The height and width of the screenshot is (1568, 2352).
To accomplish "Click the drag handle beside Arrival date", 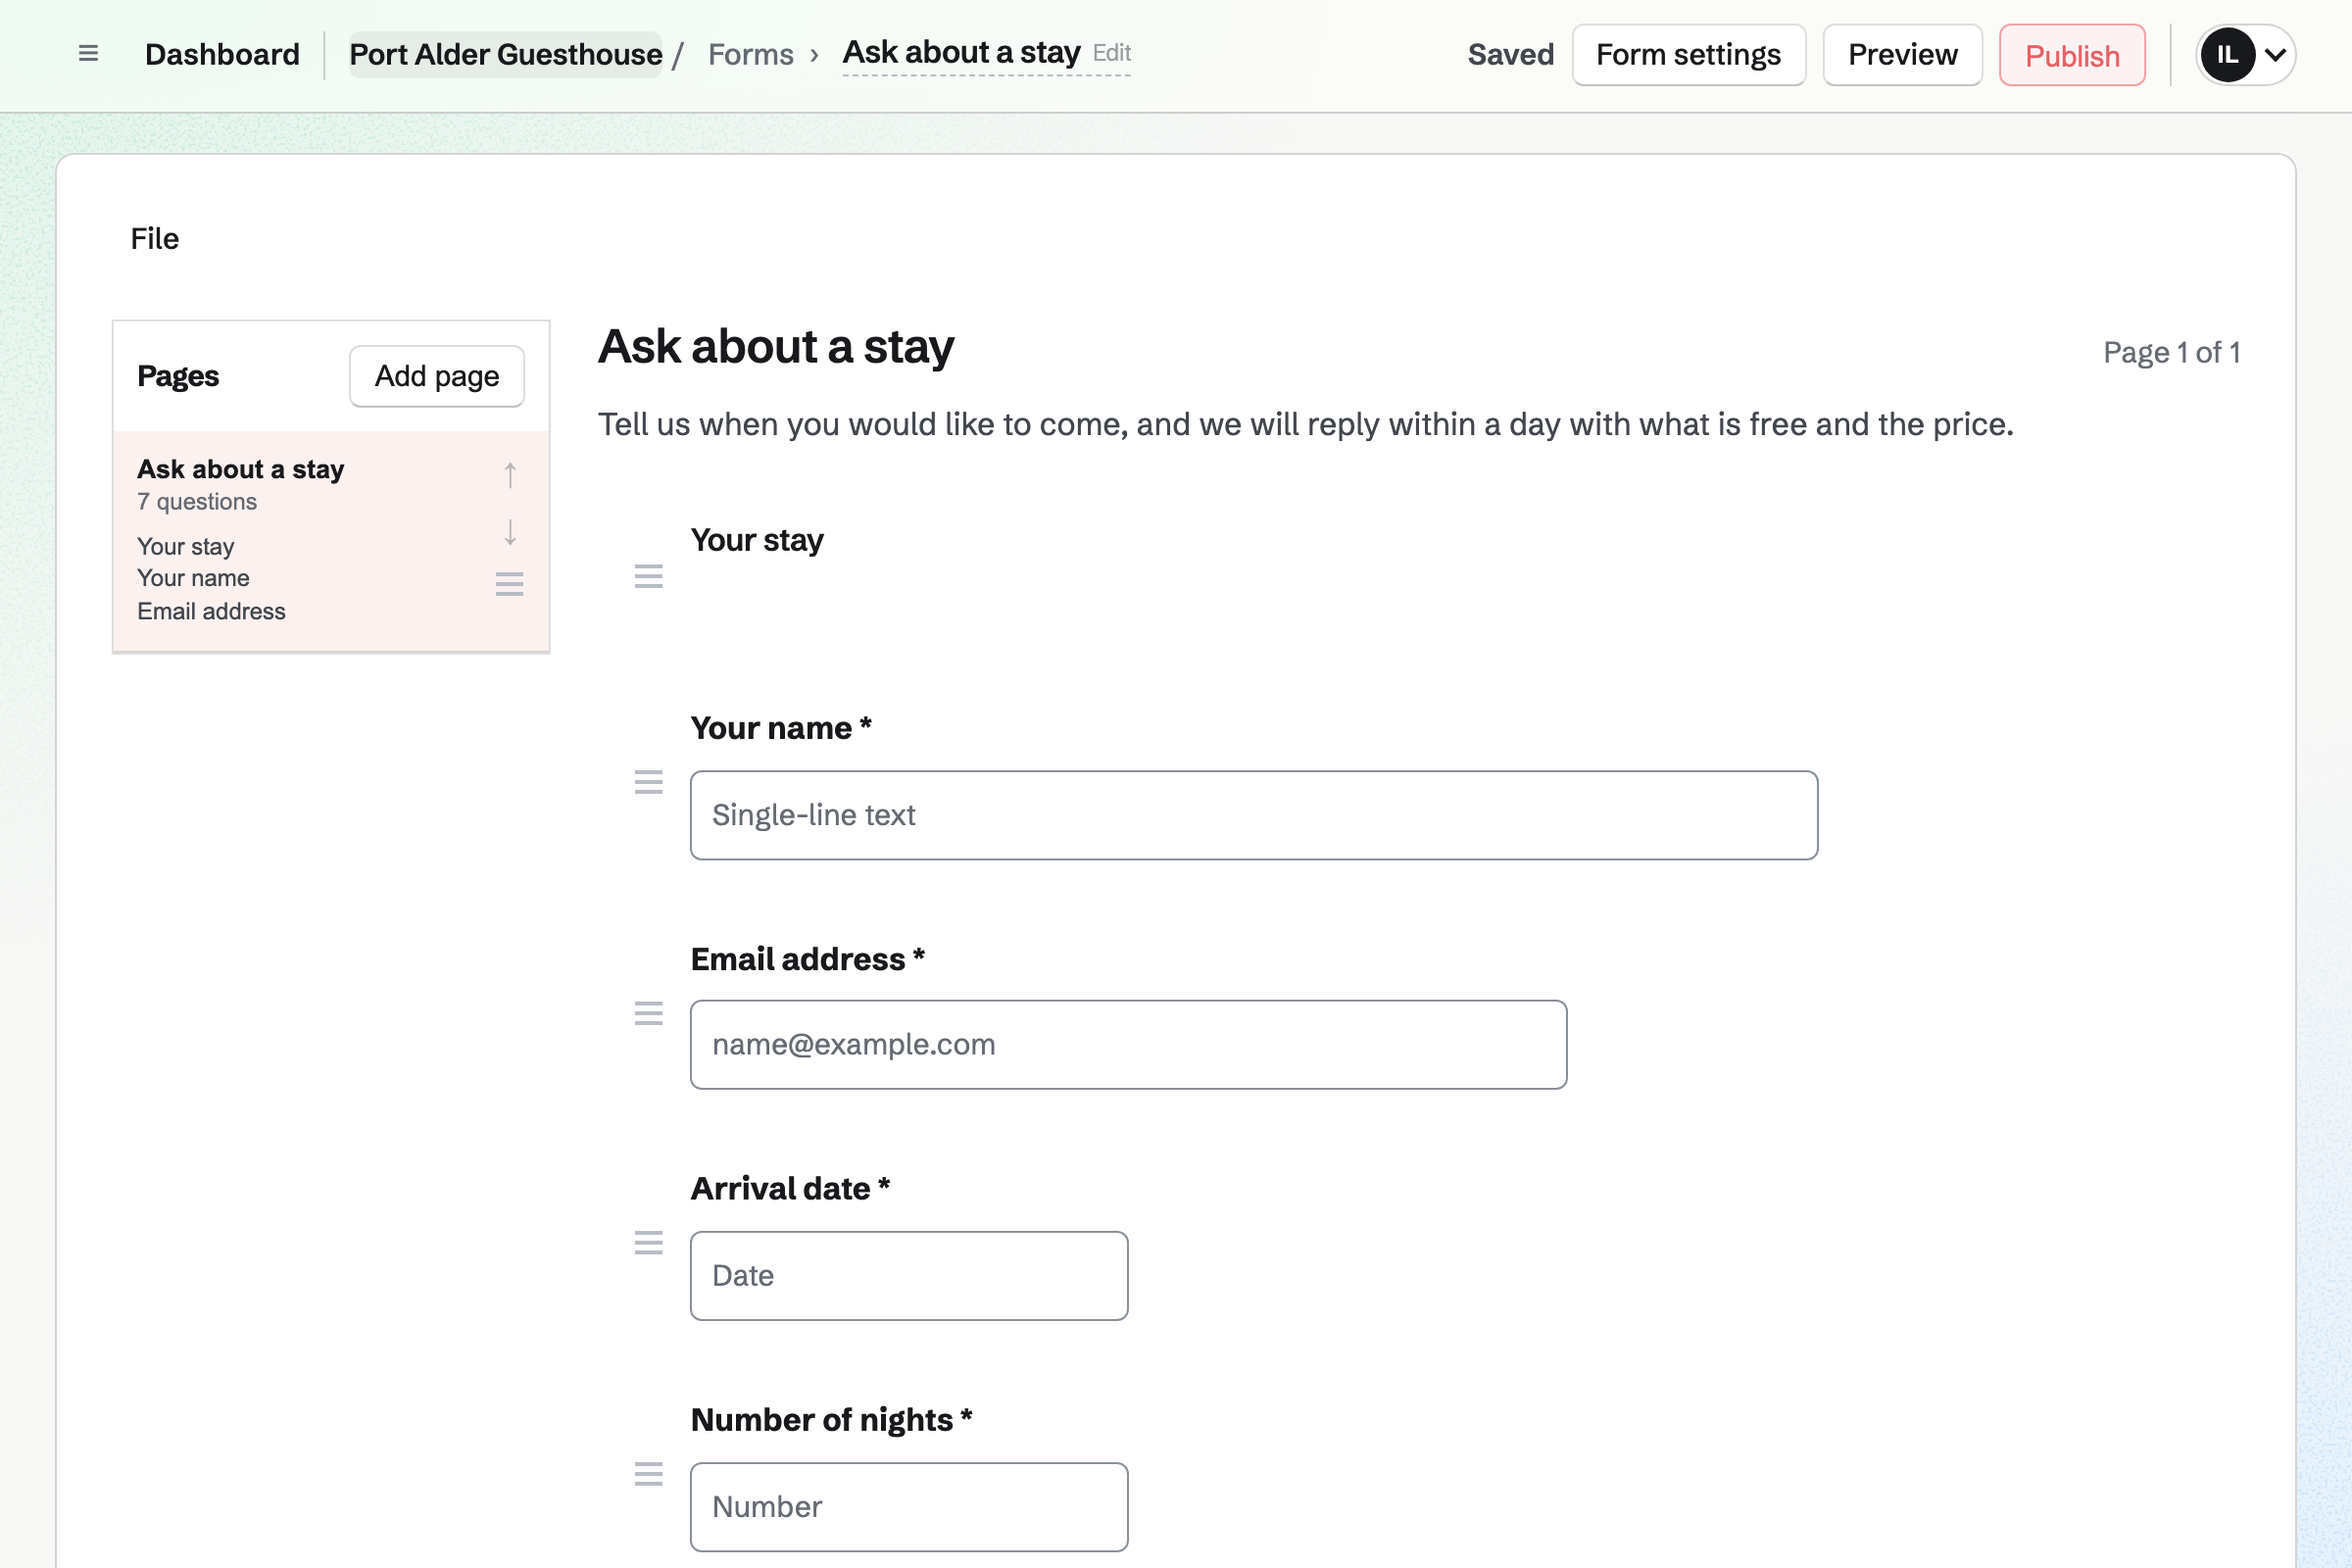I will pyautogui.click(x=649, y=1243).
